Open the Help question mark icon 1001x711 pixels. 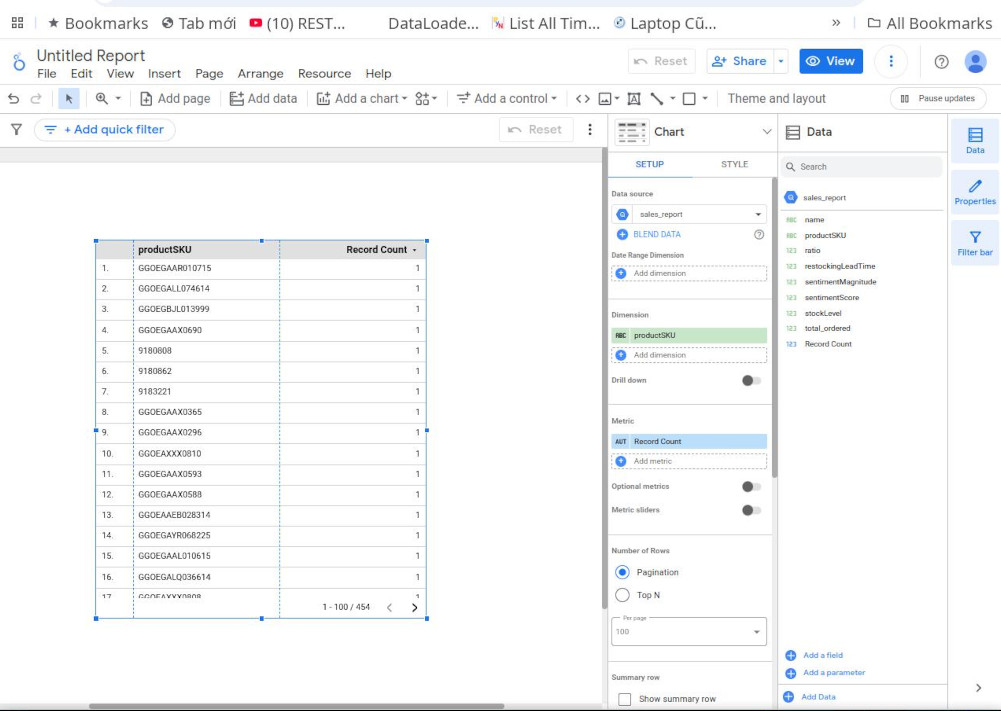[941, 61]
